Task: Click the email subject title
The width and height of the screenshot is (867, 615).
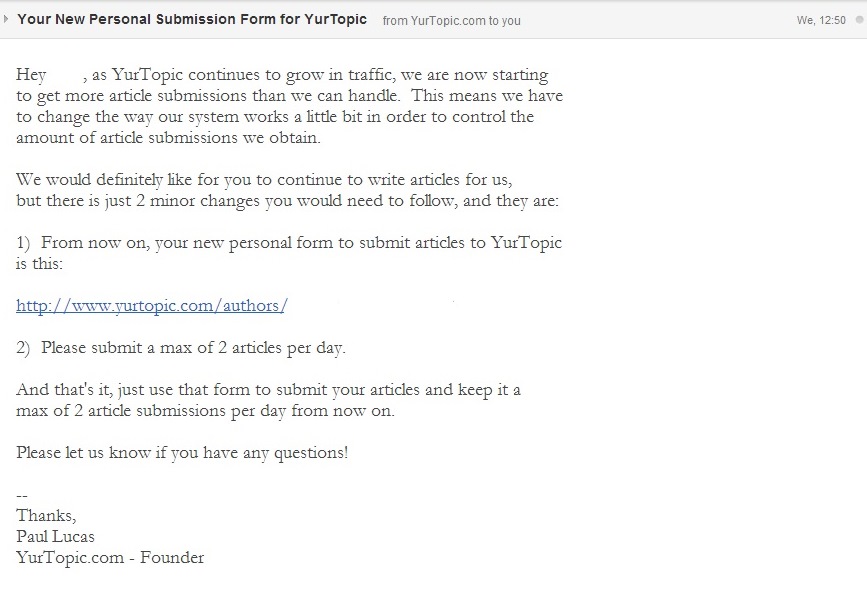Action: click(192, 19)
